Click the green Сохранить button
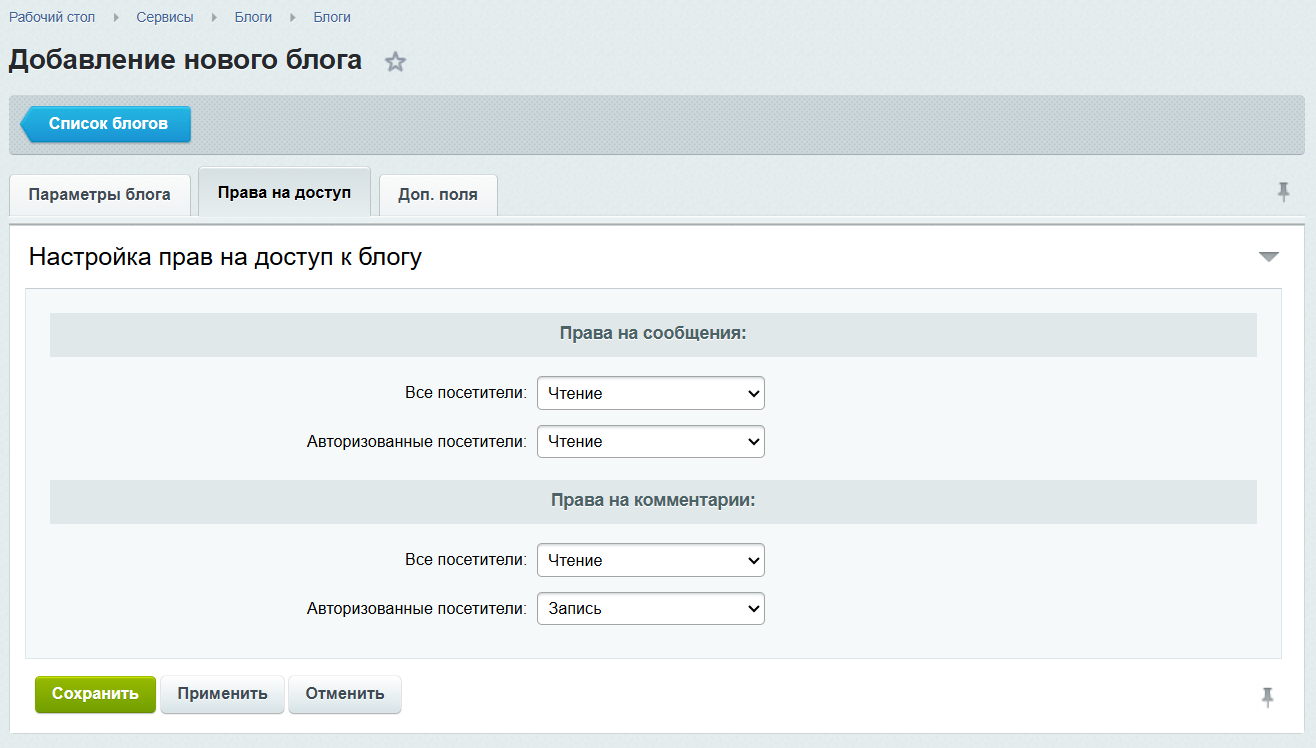 coord(95,694)
